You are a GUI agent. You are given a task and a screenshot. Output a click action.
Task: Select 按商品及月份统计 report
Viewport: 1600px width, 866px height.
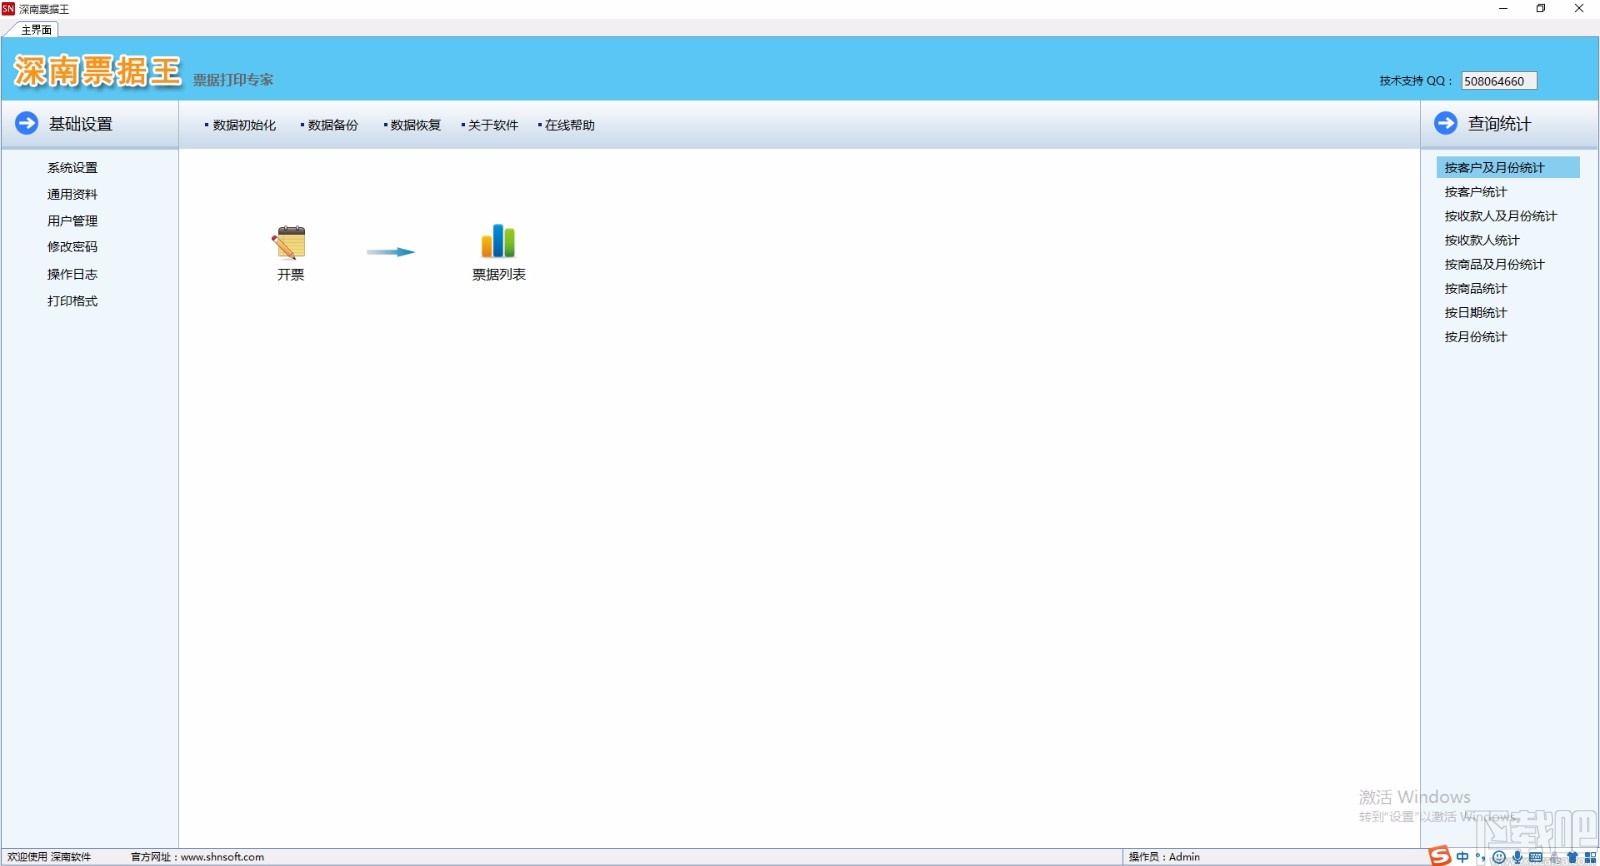pos(1494,264)
